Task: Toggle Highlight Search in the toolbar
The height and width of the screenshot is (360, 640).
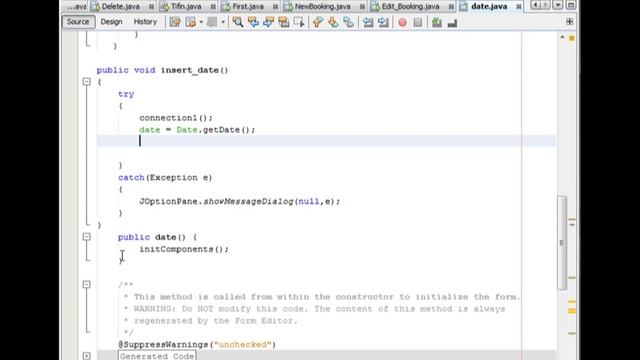Action: [284, 22]
